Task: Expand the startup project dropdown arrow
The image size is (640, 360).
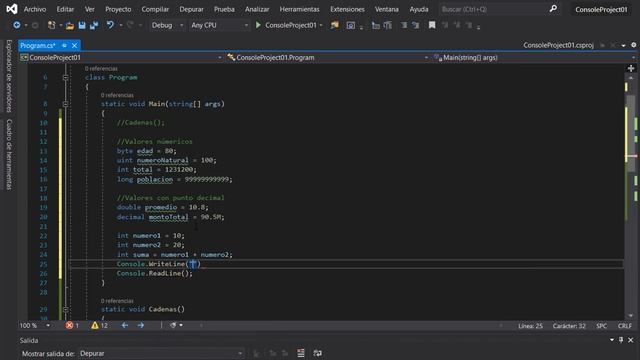Action: coord(321,25)
